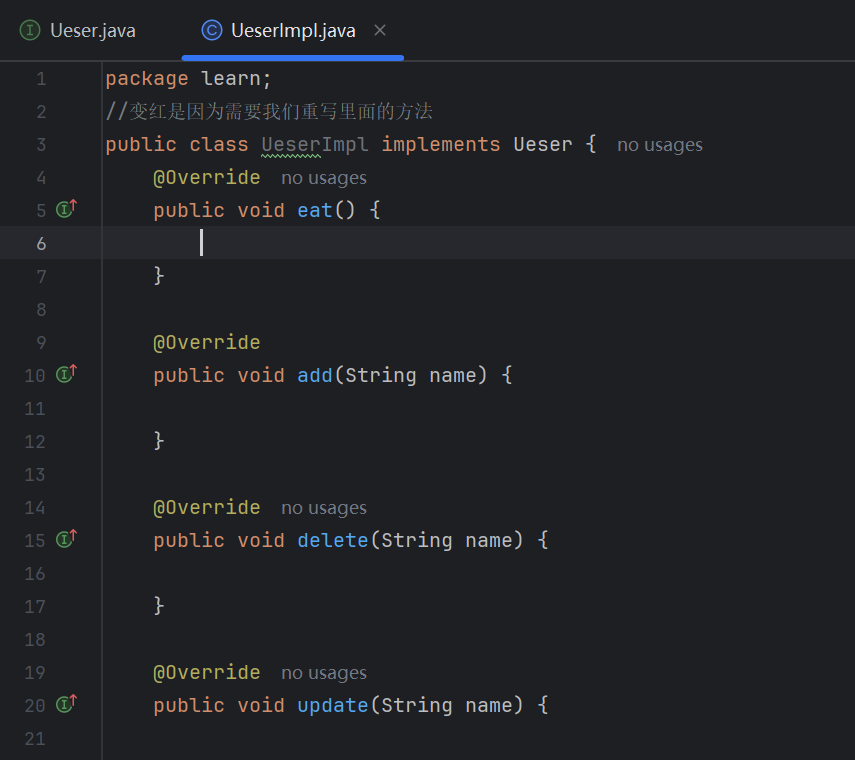Click the UeserImpl class name in declaration
Image resolution: width=855 pixels, height=760 pixels.
315,144
